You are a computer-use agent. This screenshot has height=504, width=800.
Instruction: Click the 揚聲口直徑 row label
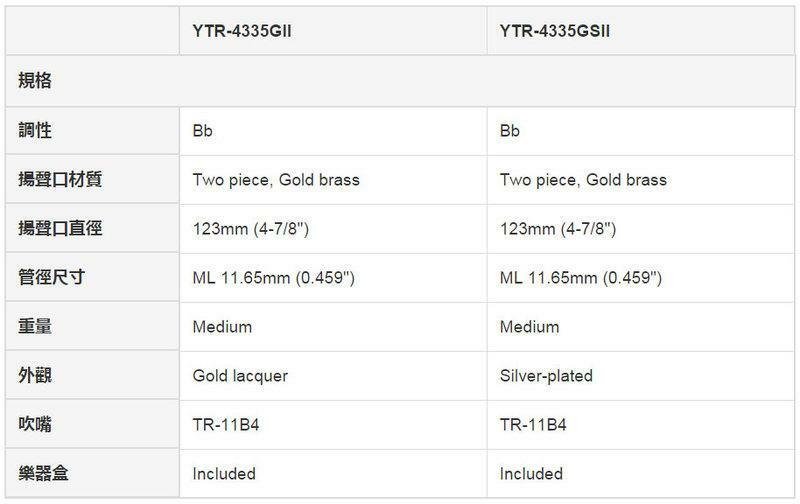60,229
